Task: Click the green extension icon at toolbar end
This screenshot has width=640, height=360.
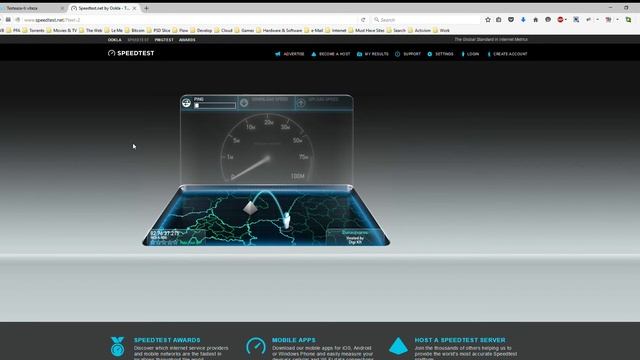Action: 629,20
